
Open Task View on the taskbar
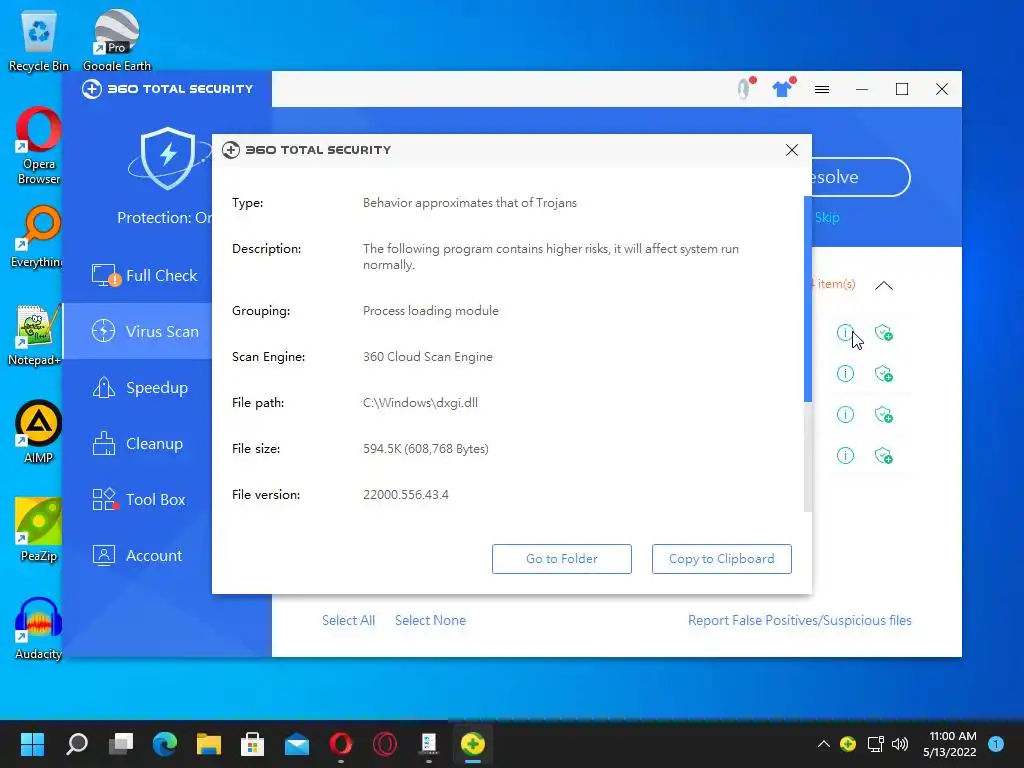pyautogui.click(x=121, y=744)
